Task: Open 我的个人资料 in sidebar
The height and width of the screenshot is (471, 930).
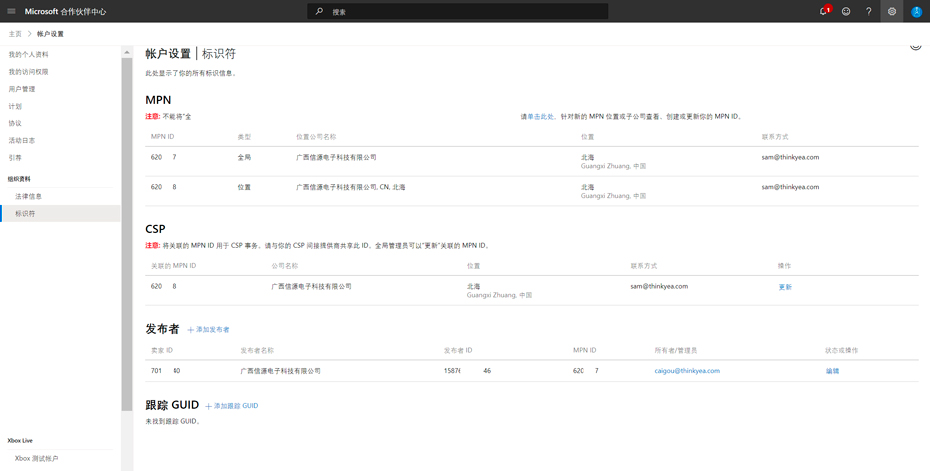Action: (28, 55)
